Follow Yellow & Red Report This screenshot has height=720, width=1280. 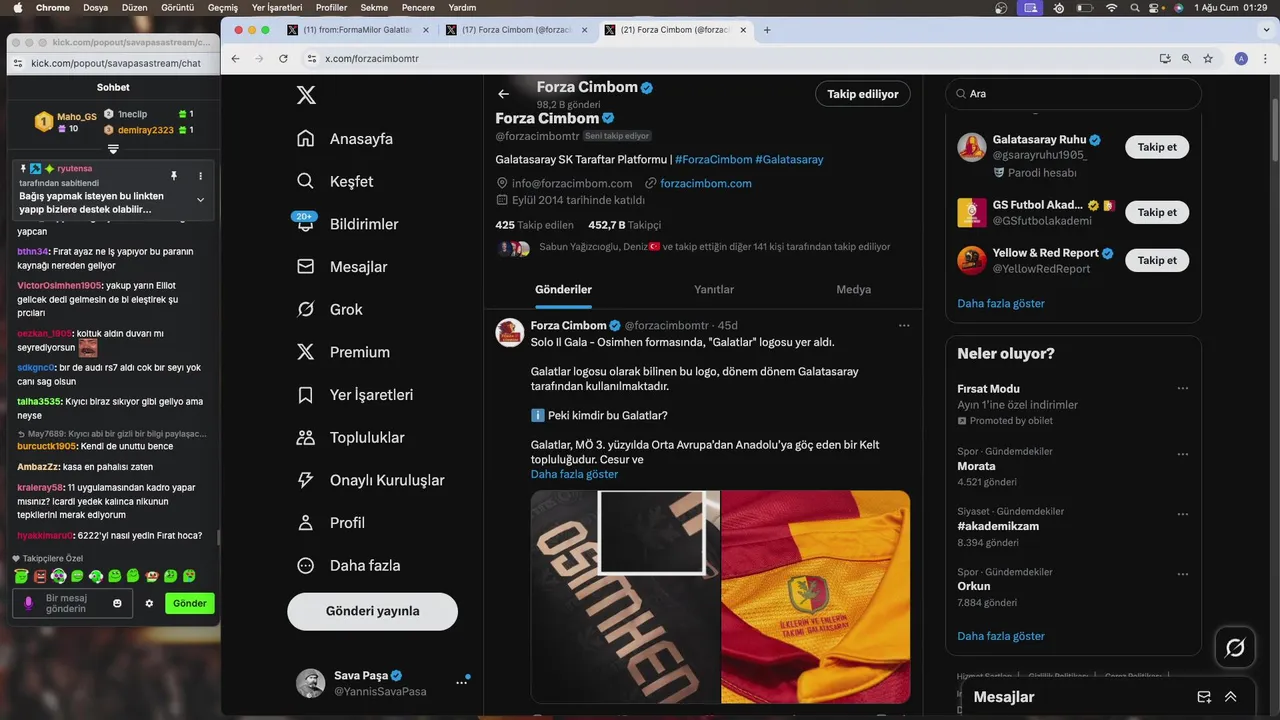click(1157, 260)
